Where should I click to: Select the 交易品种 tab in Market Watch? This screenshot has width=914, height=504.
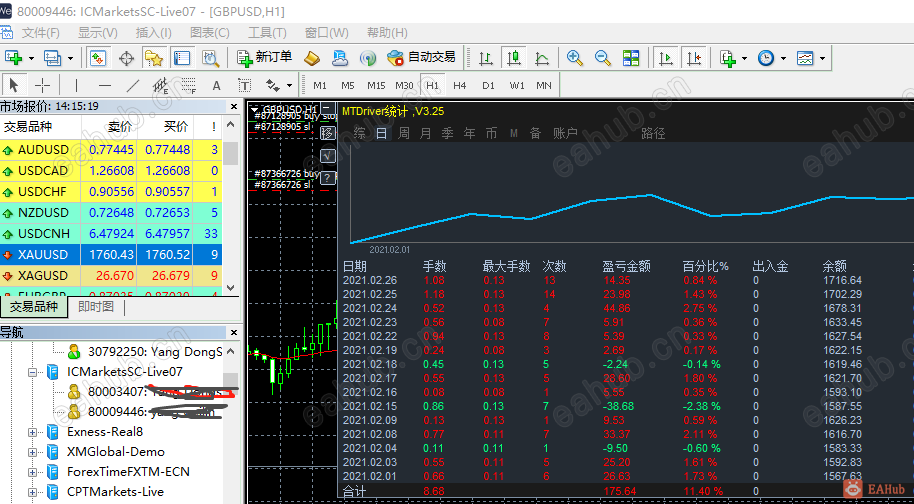34,306
